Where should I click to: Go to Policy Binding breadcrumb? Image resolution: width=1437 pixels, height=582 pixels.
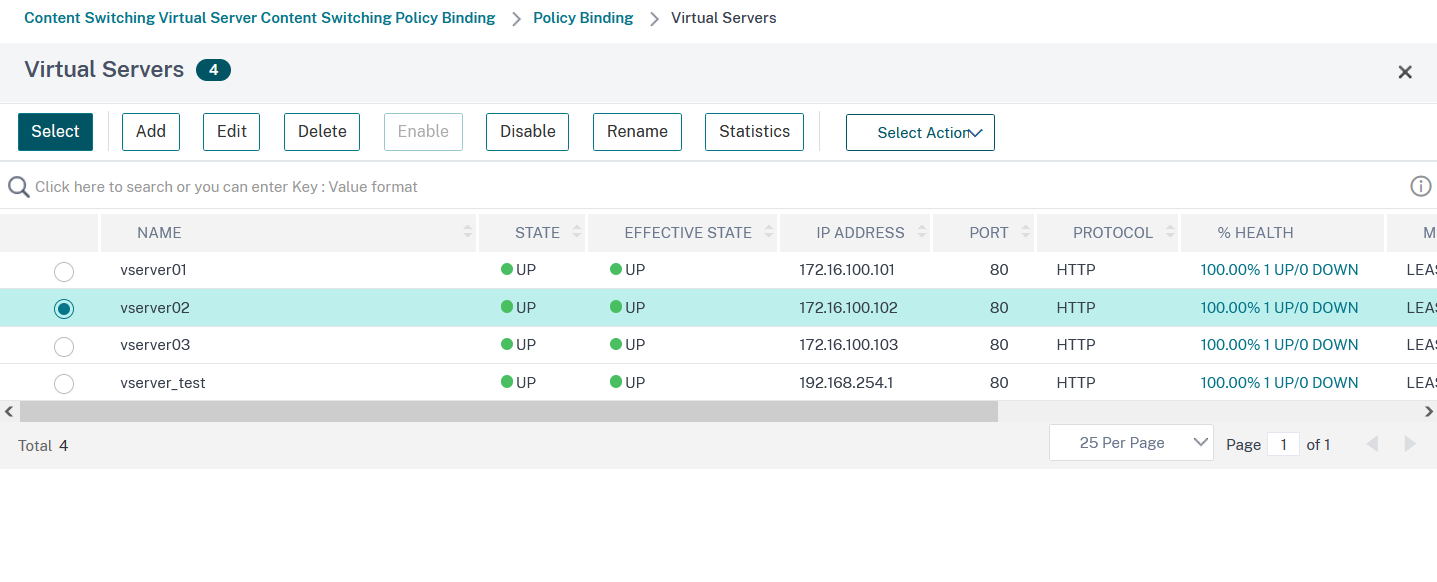click(x=583, y=18)
